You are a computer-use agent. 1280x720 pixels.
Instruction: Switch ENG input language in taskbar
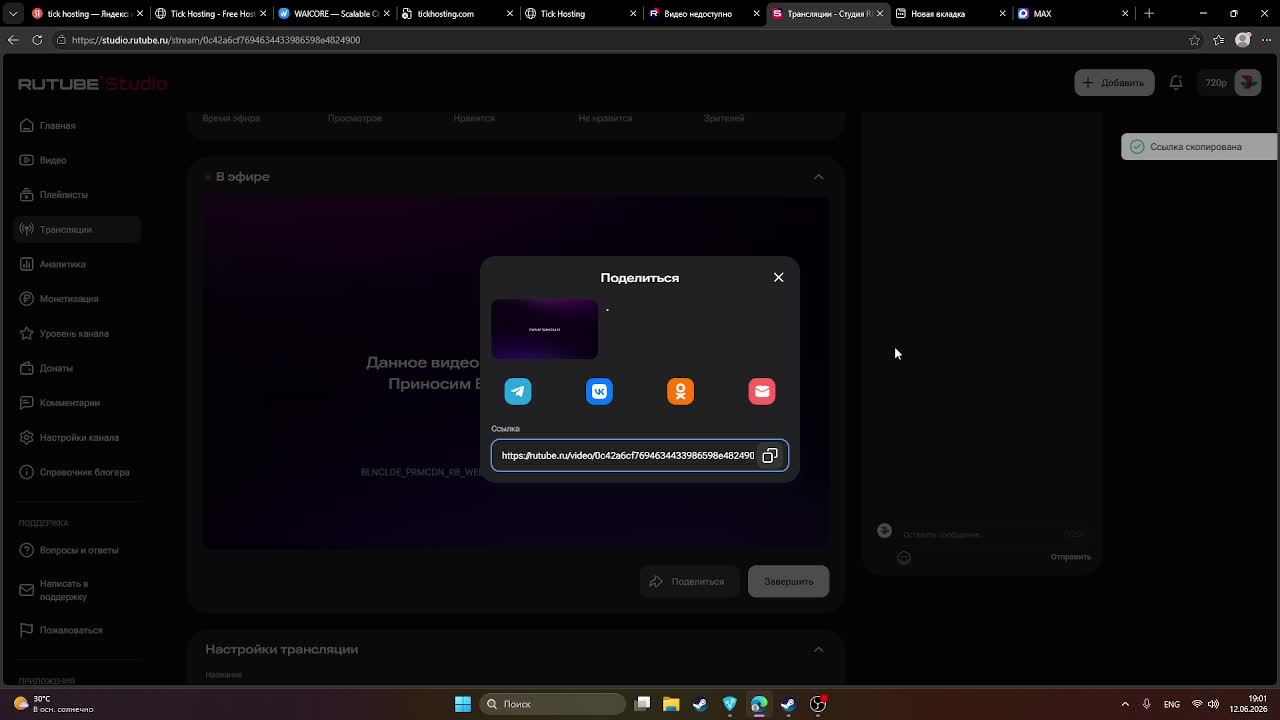1172,704
